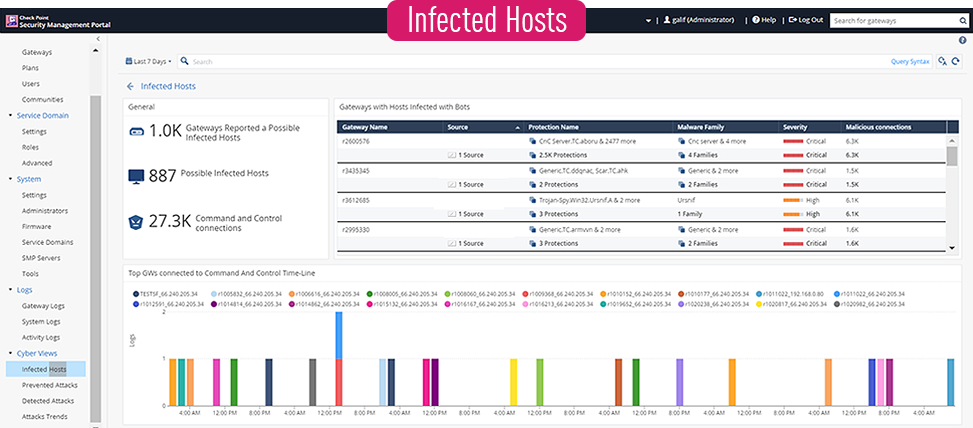Open Detected Attacks view
The height and width of the screenshot is (428, 973).
(x=48, y=401)
